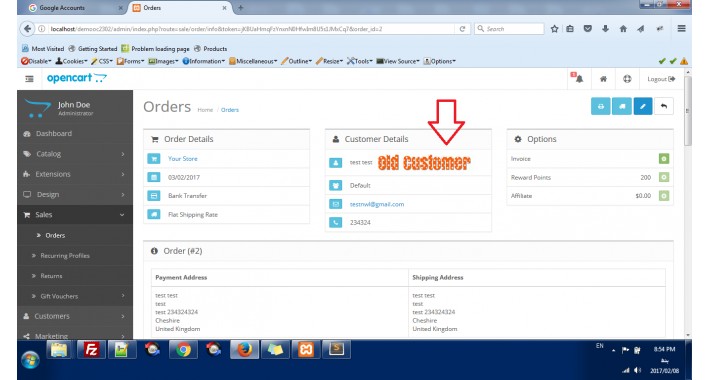The height and width of the screenshot is (380, 710).
Task: Click the Firefox home toolbar icon
Action: (623, 29)
